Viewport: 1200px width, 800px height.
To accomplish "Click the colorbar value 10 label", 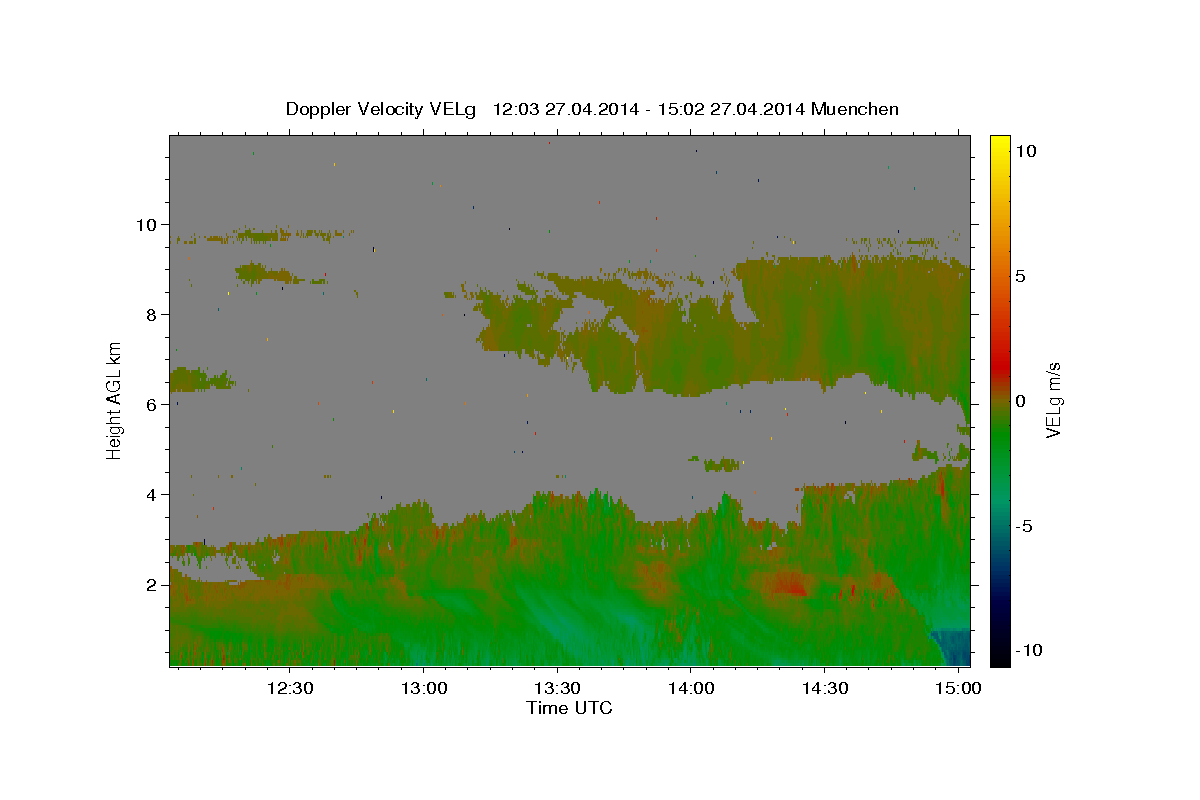I will pyautogui.click(x=1025, y=151).
